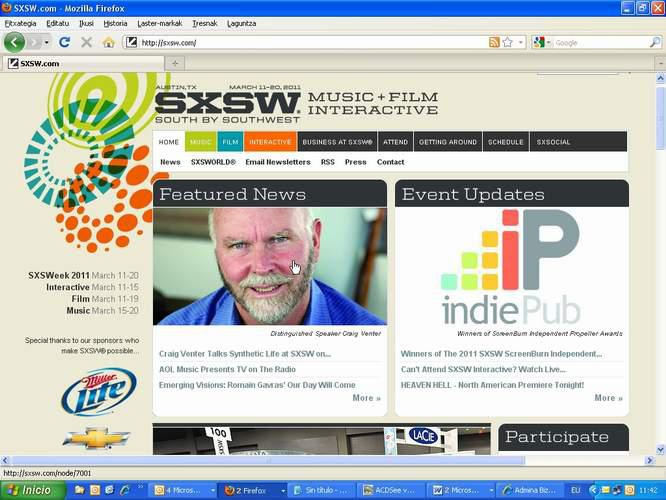Click the site favicon in the address bar
The width and height of the screenshot is (666, 500).
pos(132,42)
